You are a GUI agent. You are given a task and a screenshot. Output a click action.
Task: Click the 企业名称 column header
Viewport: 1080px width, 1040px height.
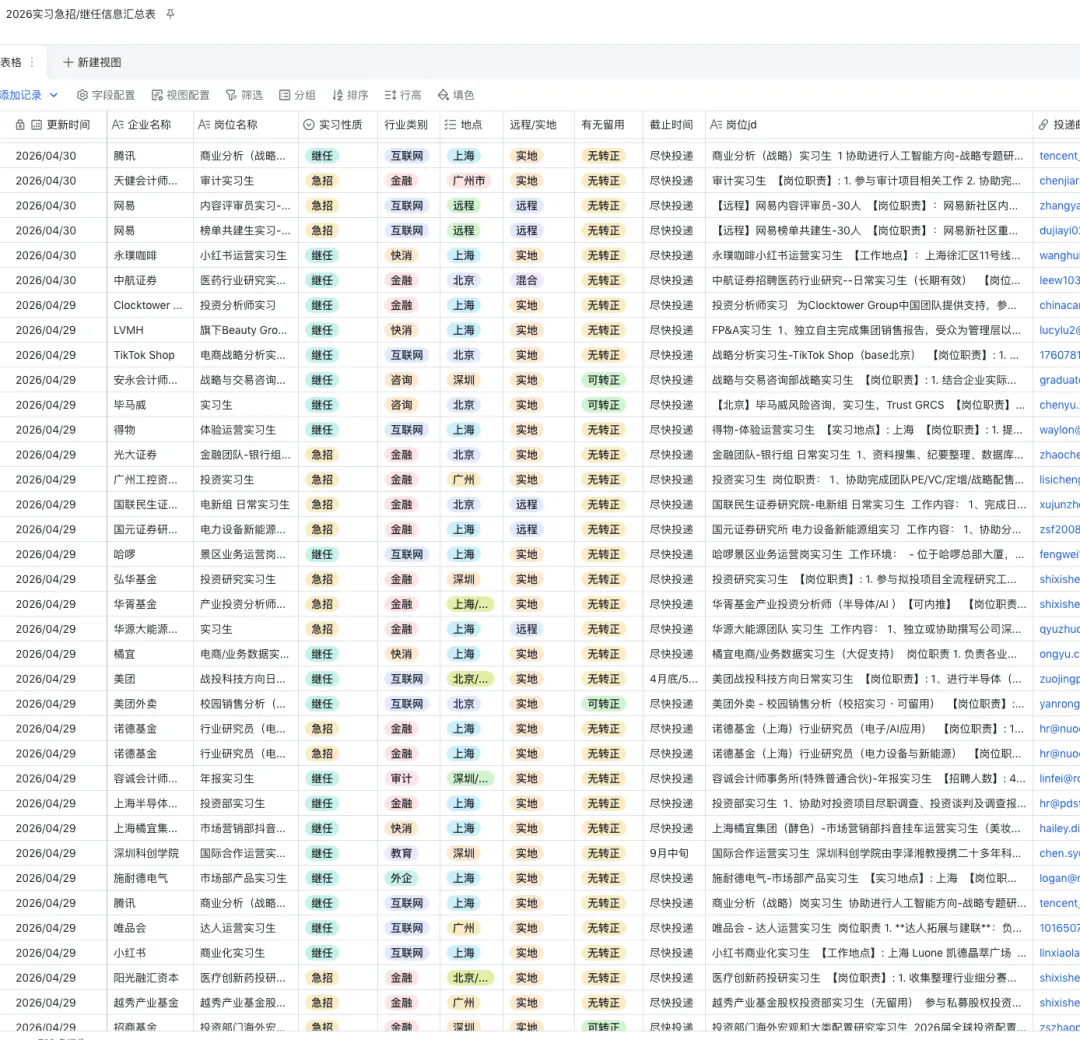click(x=149, y=125)
